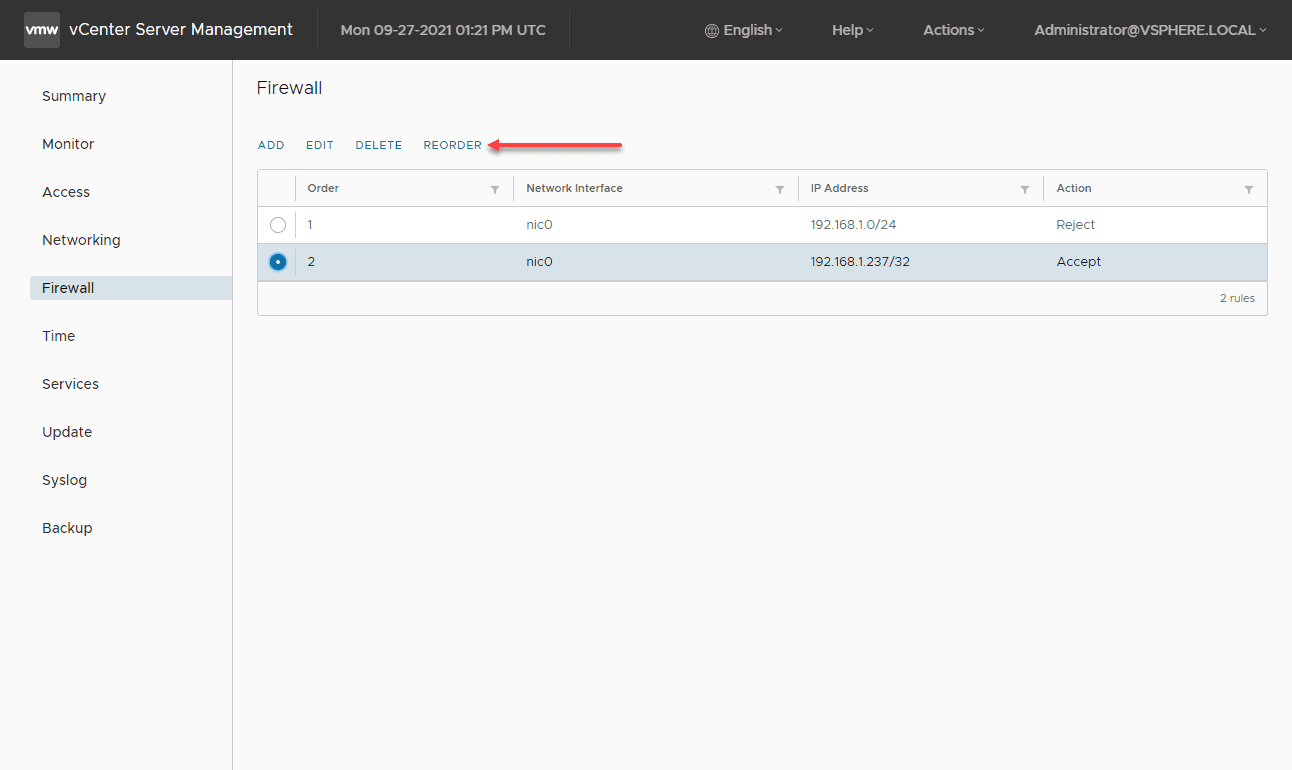Open the Update section
This screenshot has height=770, width=1292.
click(67, 432)
